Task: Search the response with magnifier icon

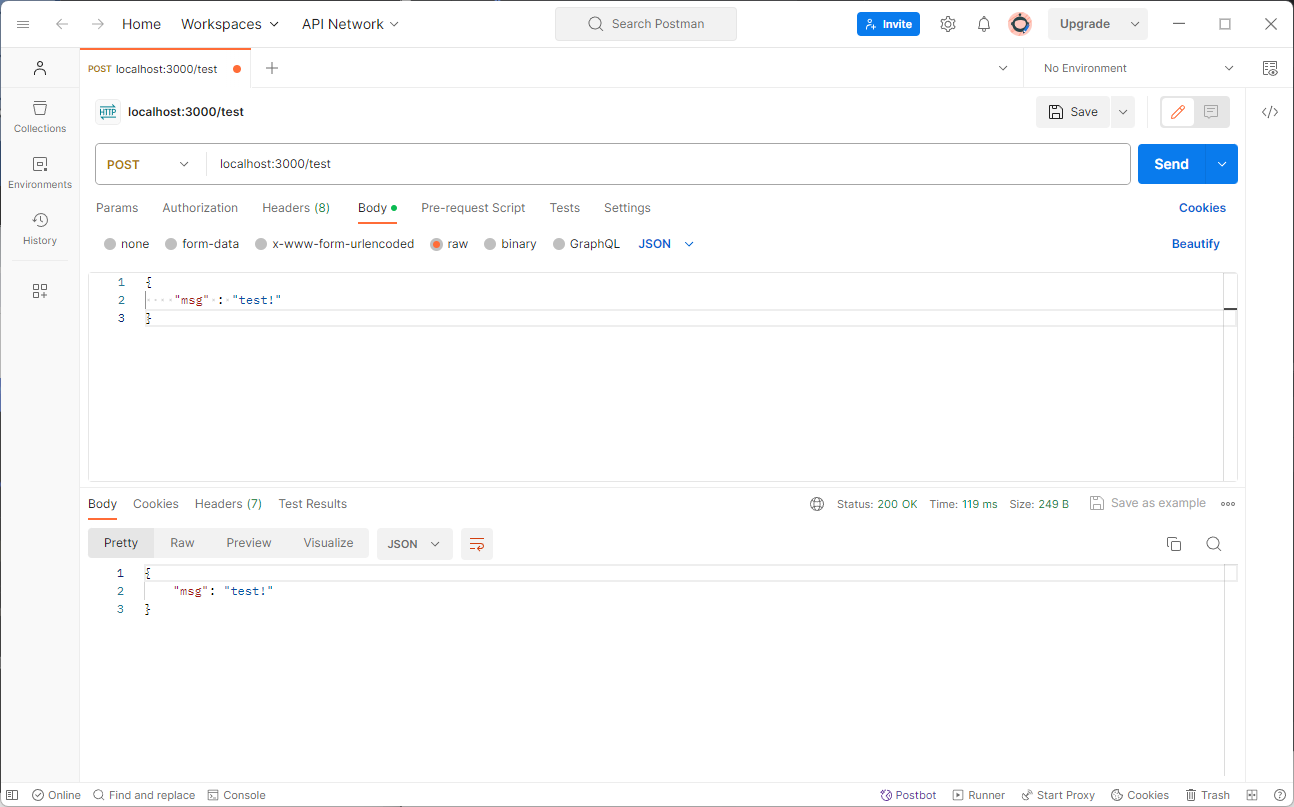Action: click(1213, 544)
